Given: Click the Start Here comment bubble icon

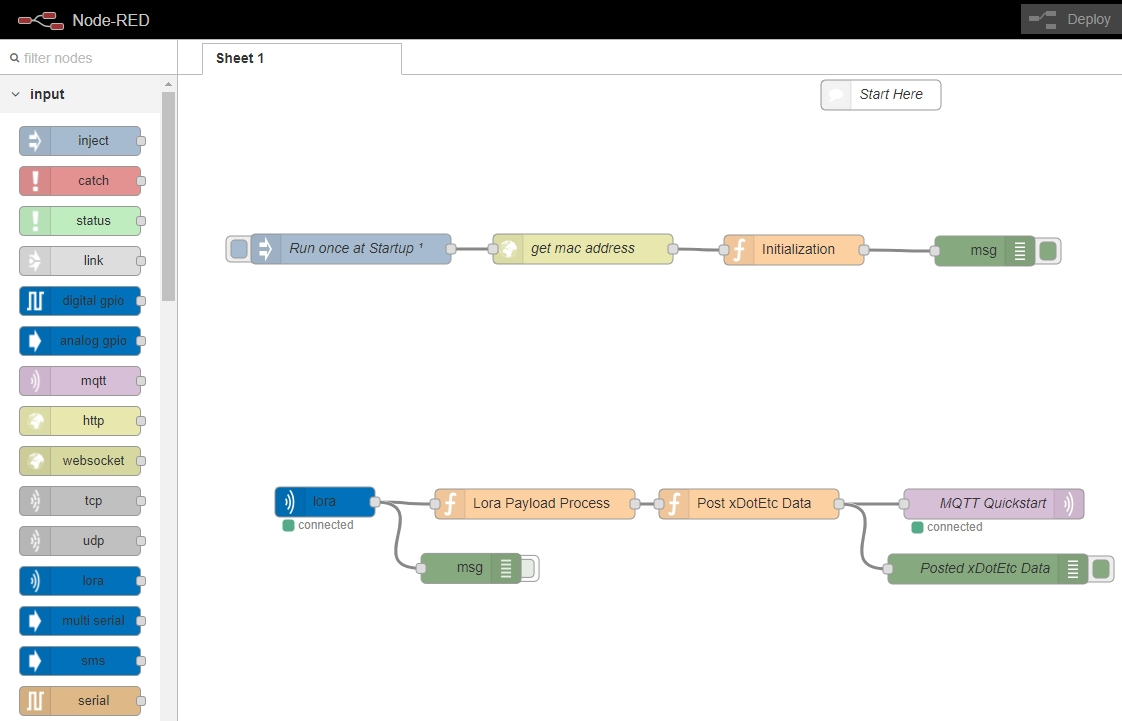Looking at the screenshot, I should [836, 95].
